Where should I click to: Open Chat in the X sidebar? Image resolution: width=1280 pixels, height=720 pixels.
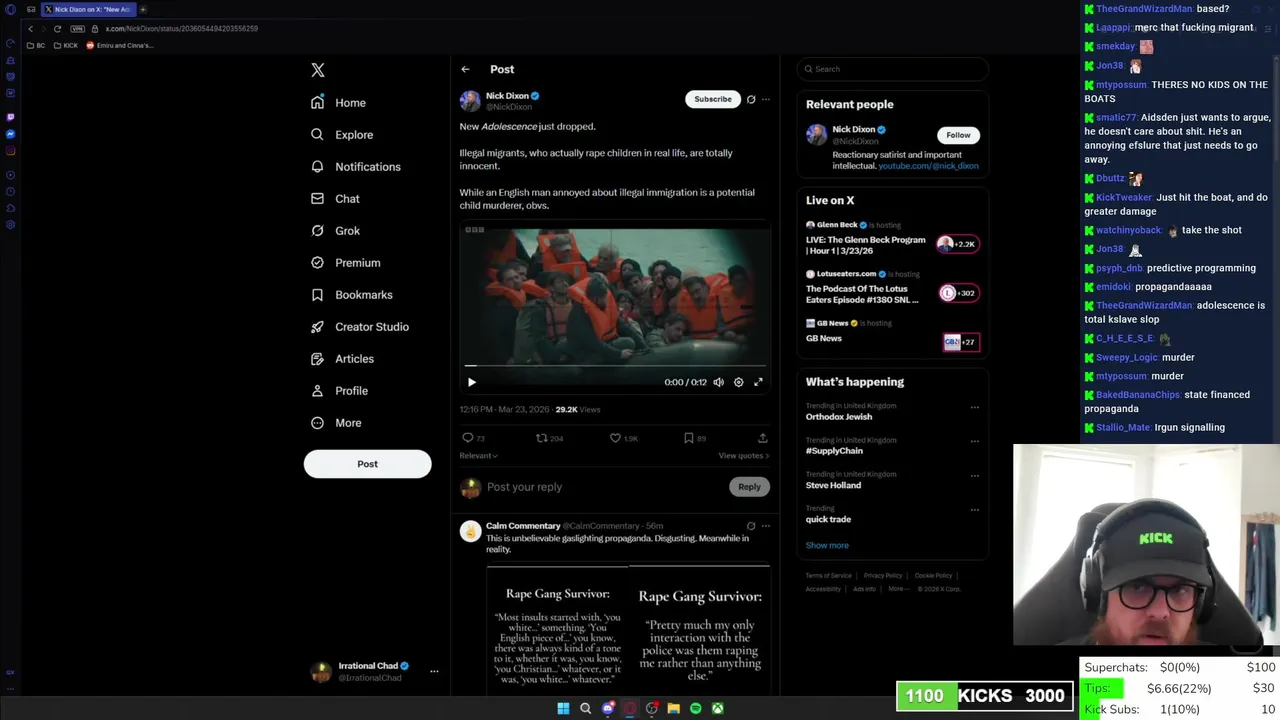coord(335,199)
